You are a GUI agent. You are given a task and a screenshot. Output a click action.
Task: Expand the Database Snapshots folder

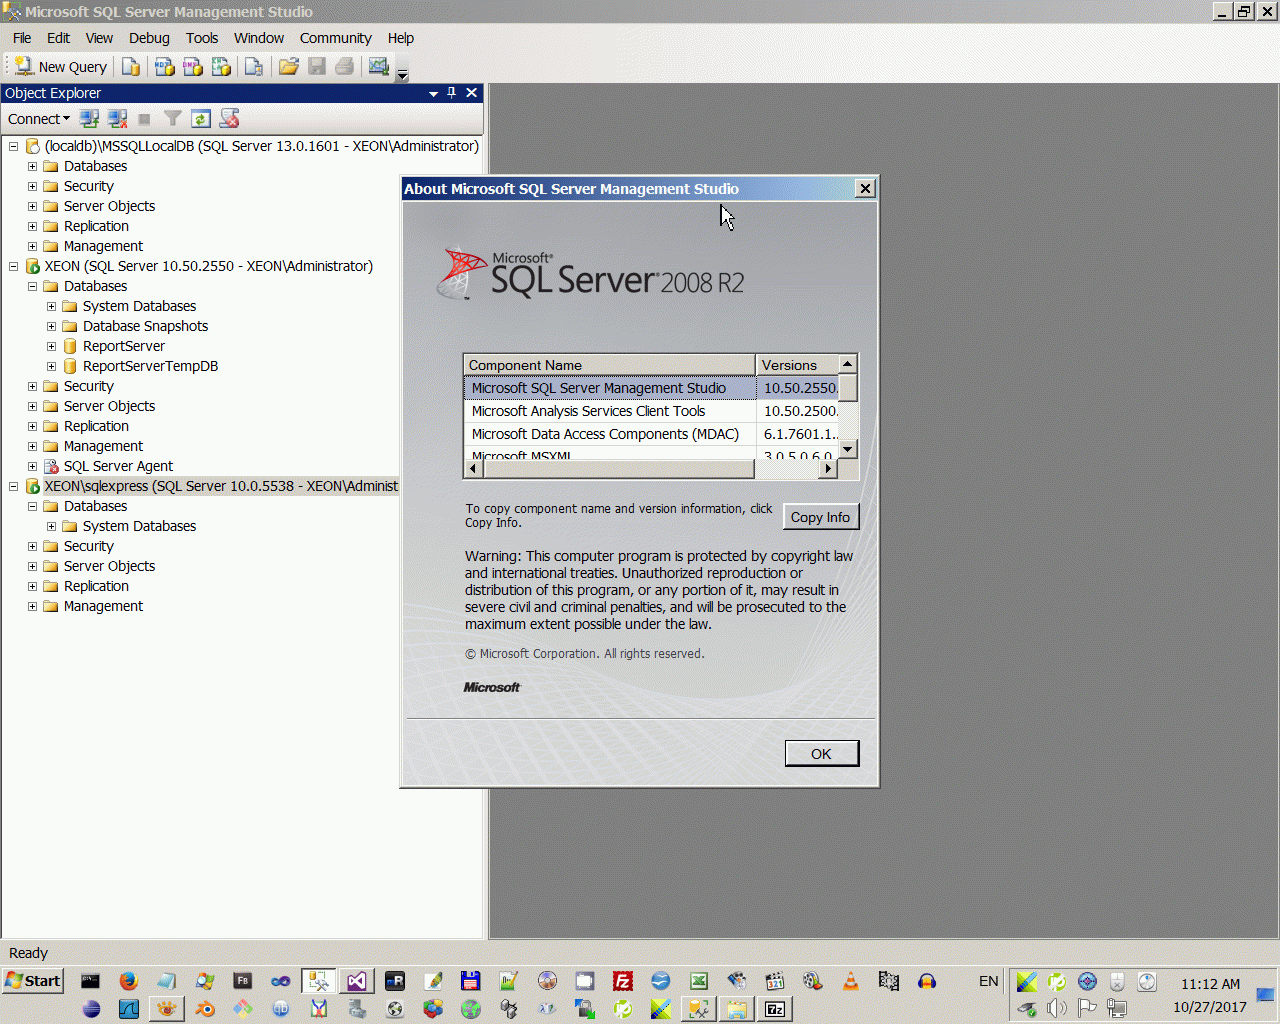click(x=51, y=326)
